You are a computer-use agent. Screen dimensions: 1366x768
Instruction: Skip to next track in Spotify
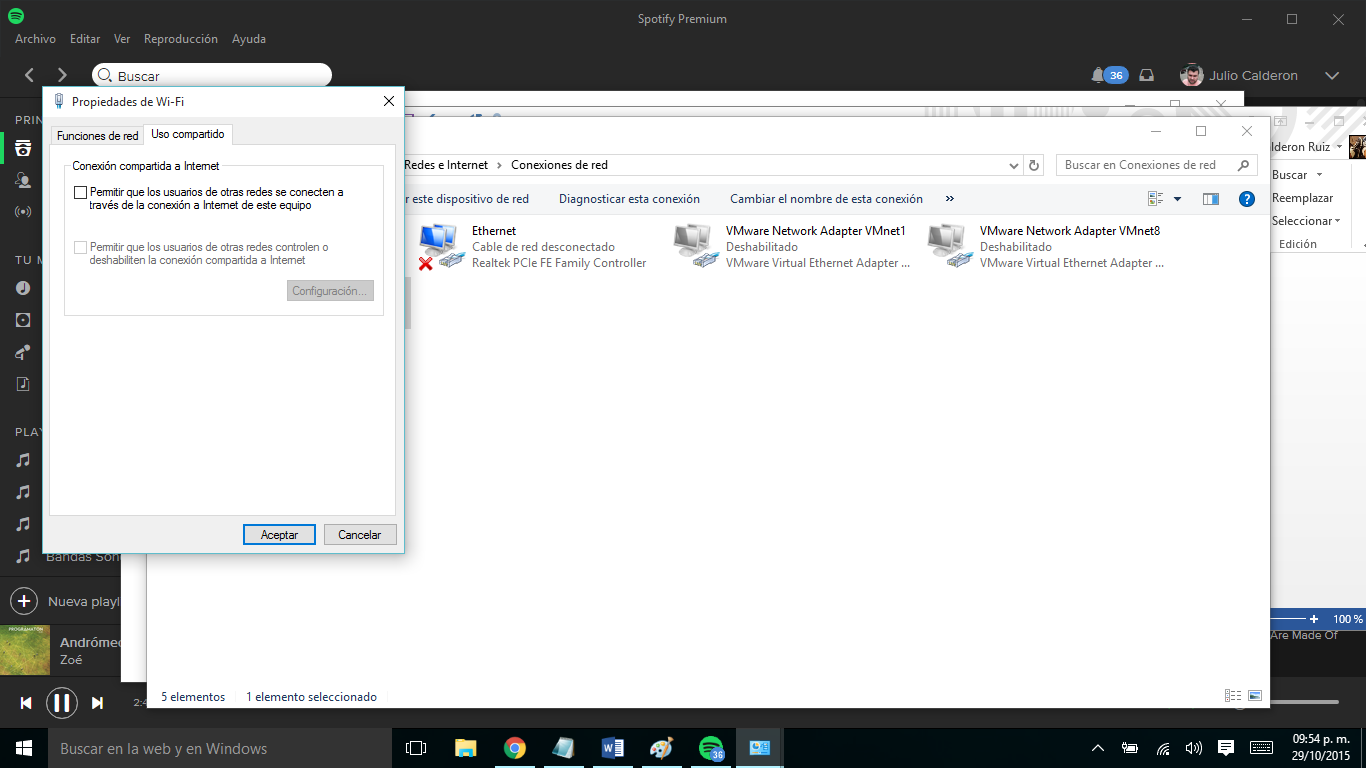point(97,703)
